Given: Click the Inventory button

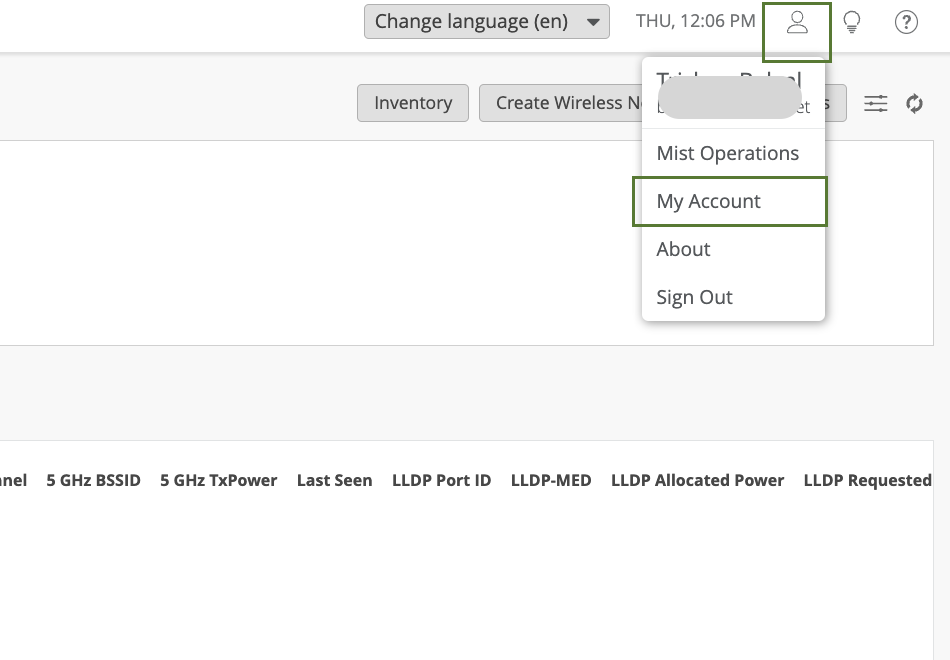Looking at the screenshot, I should click(x=413, y=103).
